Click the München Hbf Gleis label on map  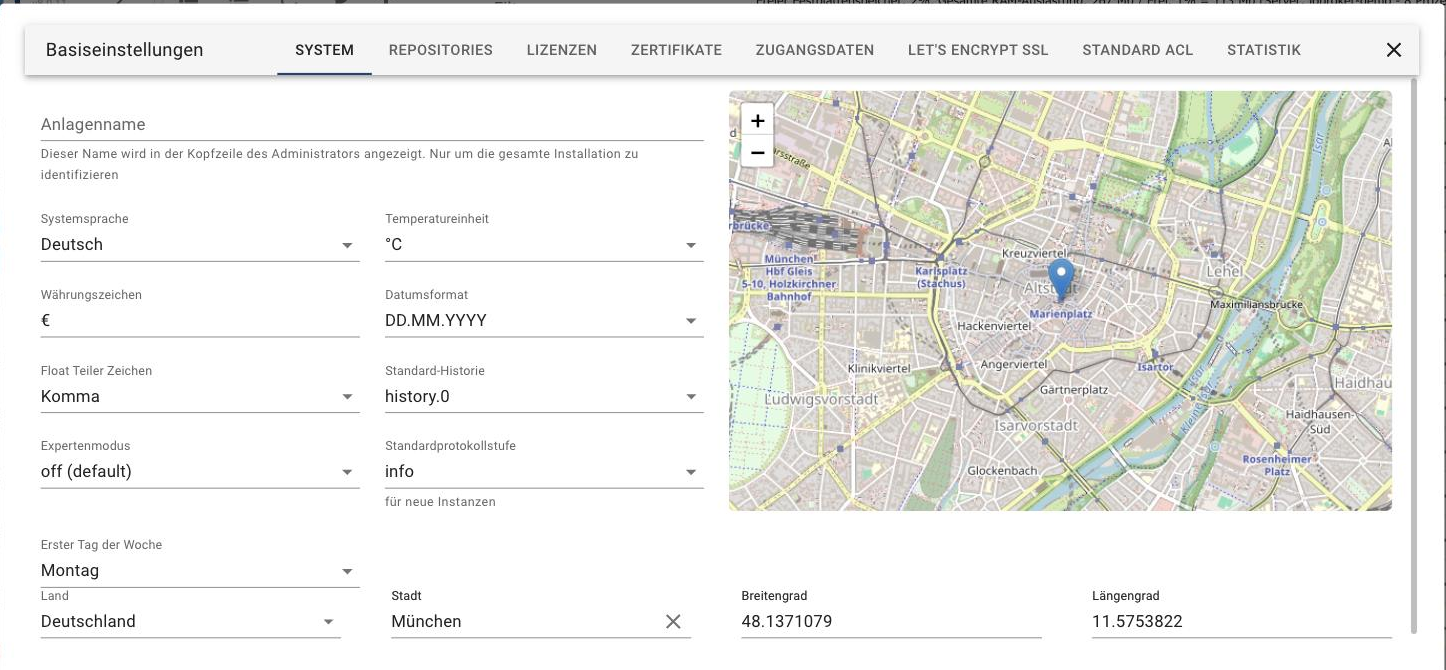click(x=789, y=277)
